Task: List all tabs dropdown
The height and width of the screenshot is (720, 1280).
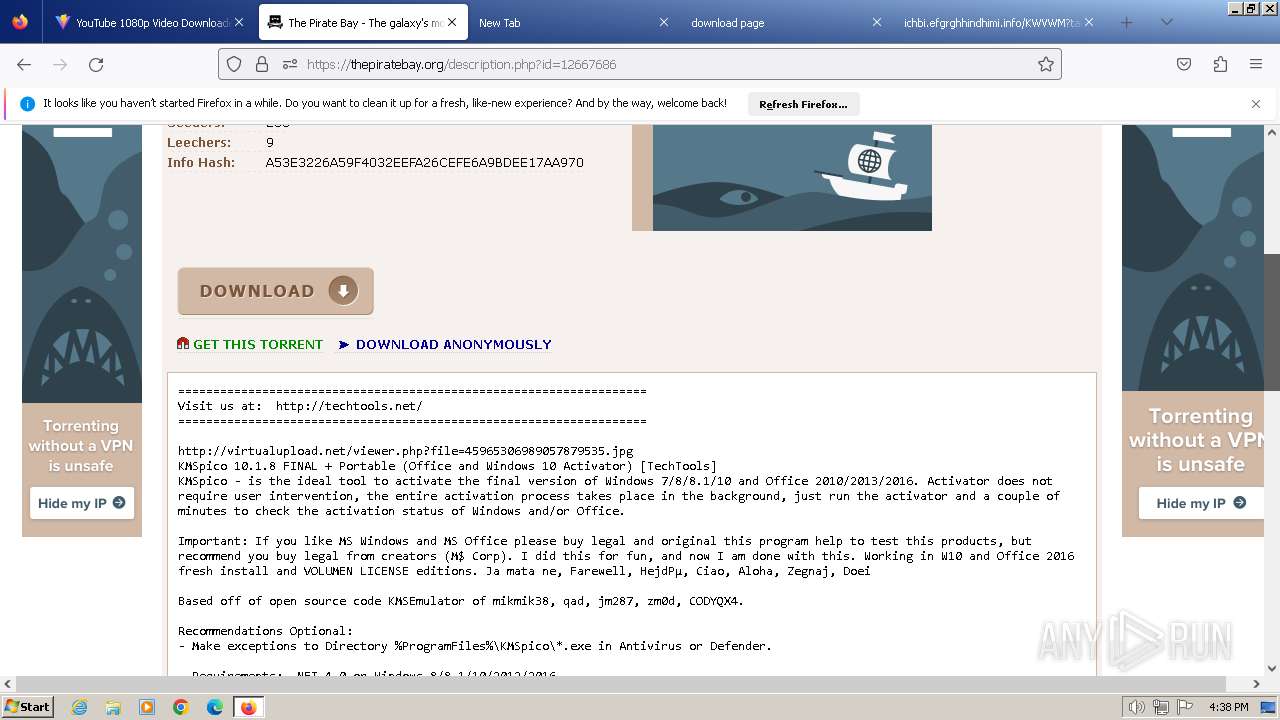Action: 1166,22
